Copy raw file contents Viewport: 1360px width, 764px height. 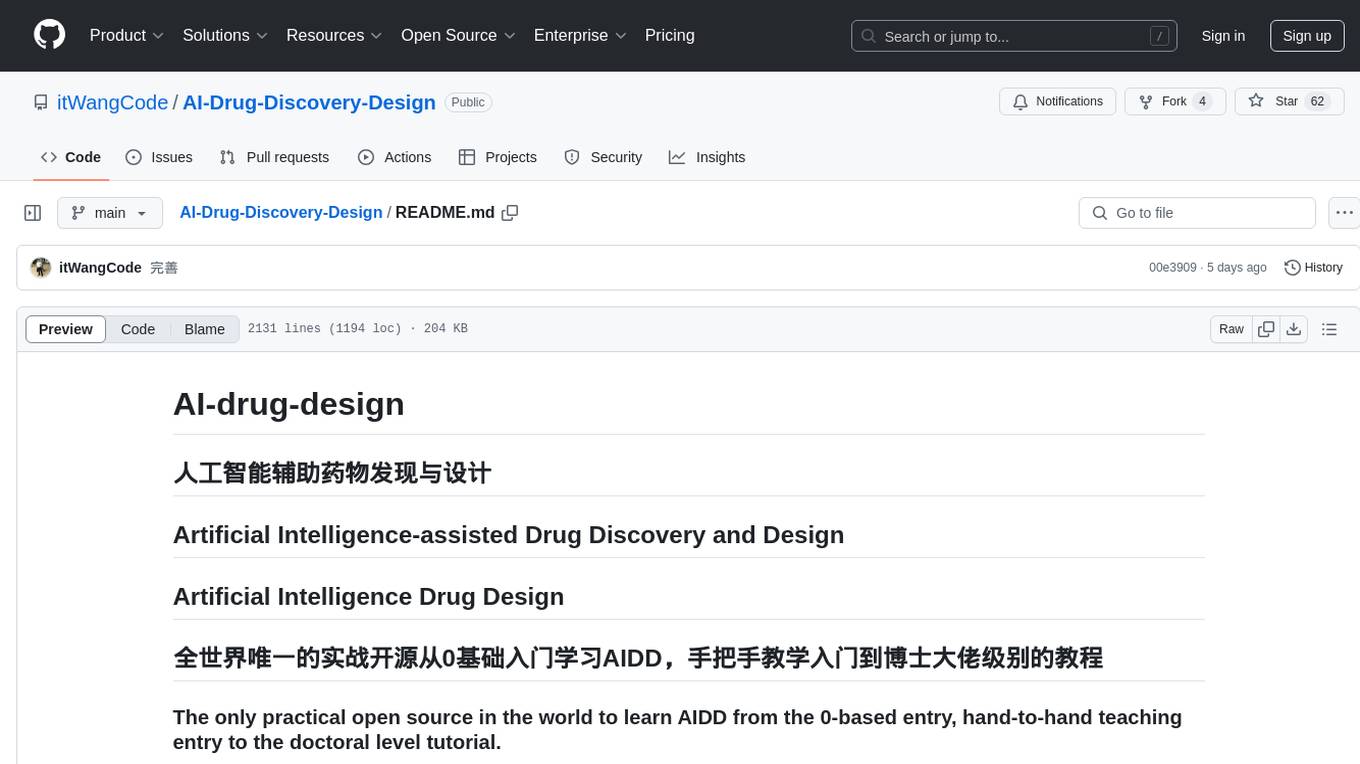1266,329
